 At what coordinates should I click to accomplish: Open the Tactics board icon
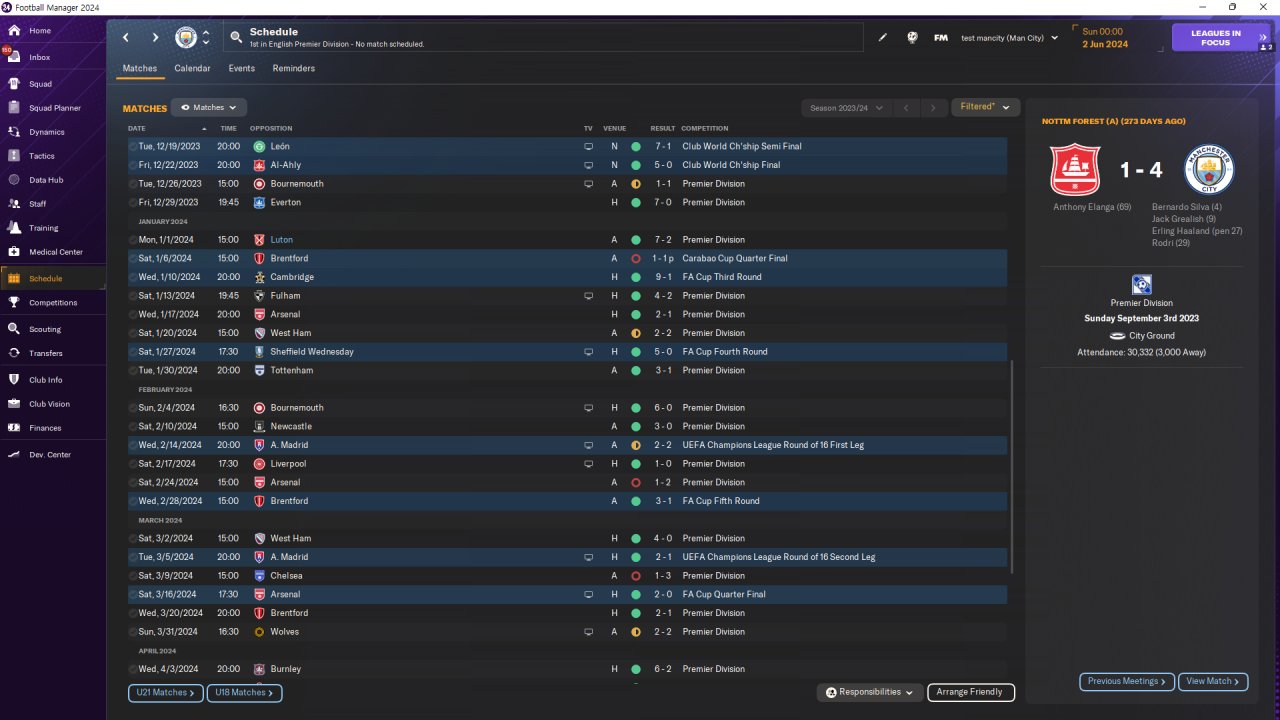pos(14,156)
